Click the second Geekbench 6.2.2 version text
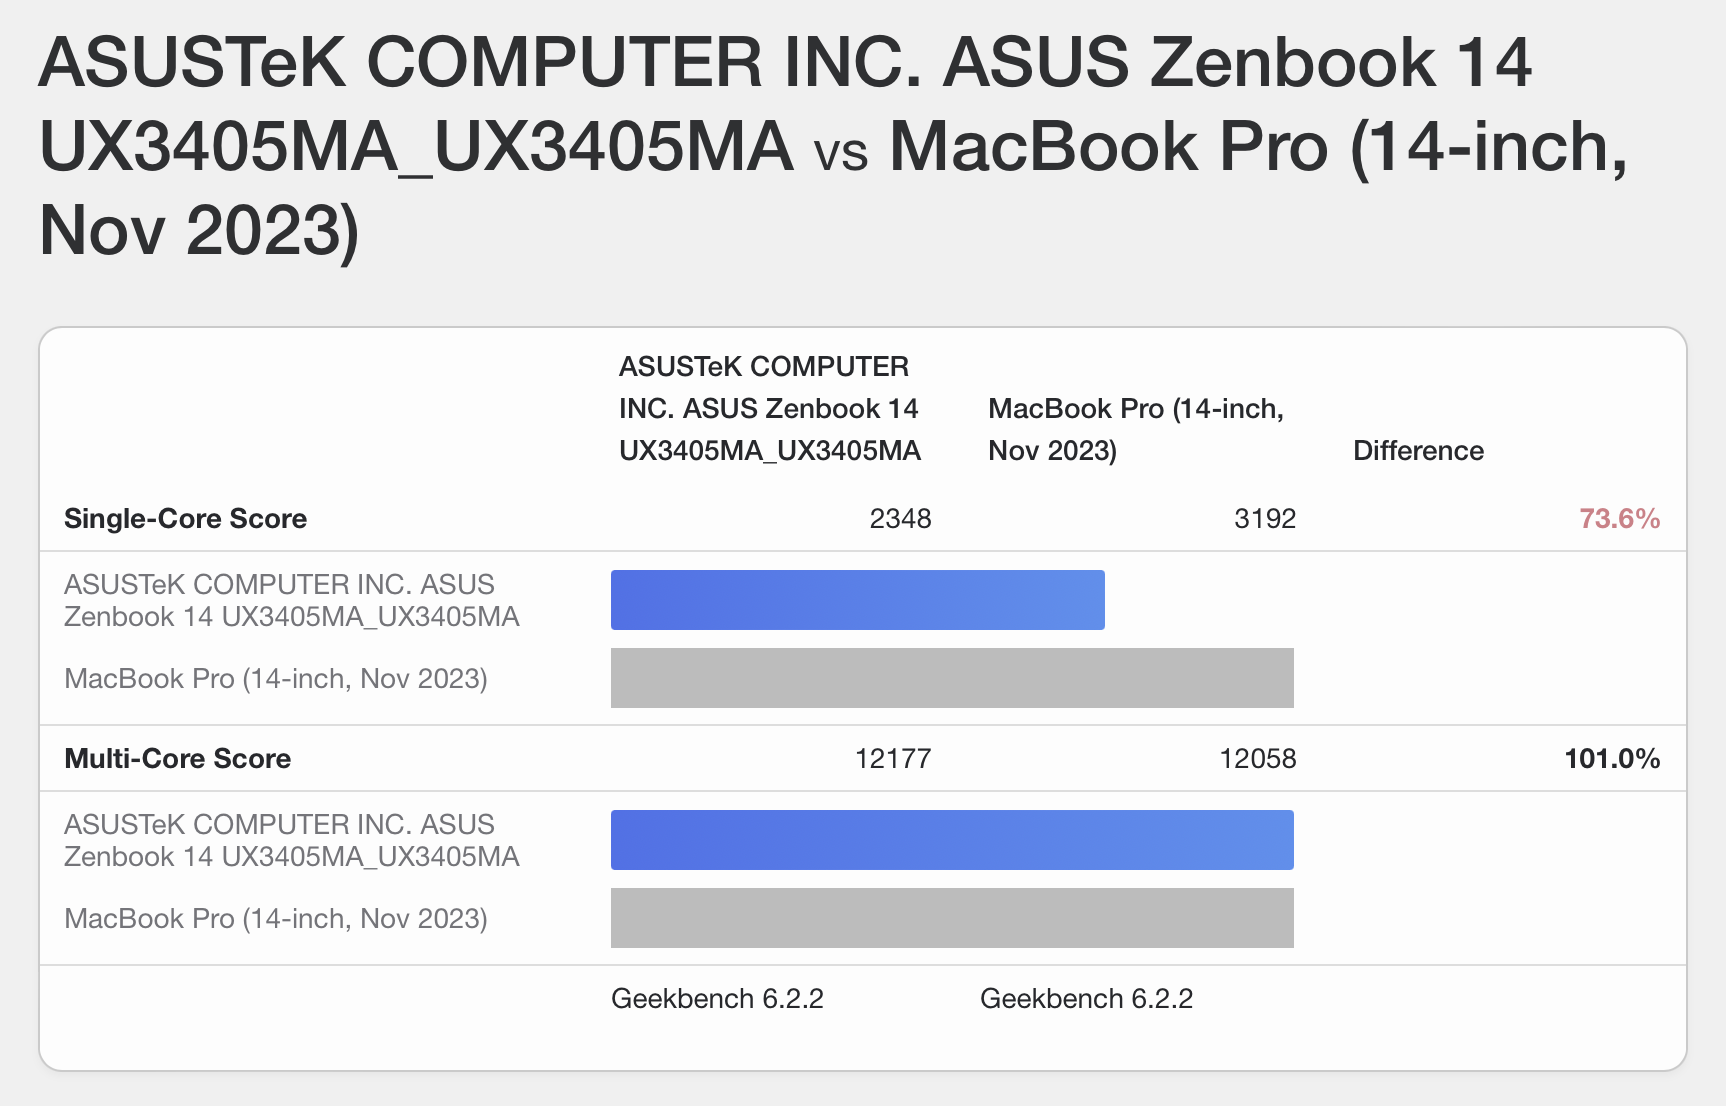This screenshot has height=1106, width=1726. point(1086,998)
